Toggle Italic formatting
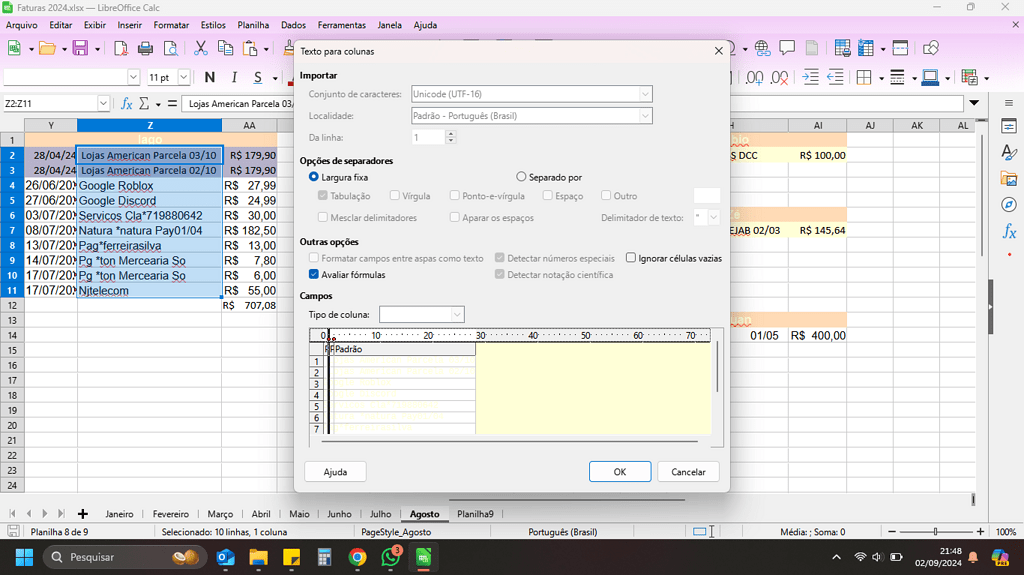Viewport: 1024px width, 575px height. [234, 78]
